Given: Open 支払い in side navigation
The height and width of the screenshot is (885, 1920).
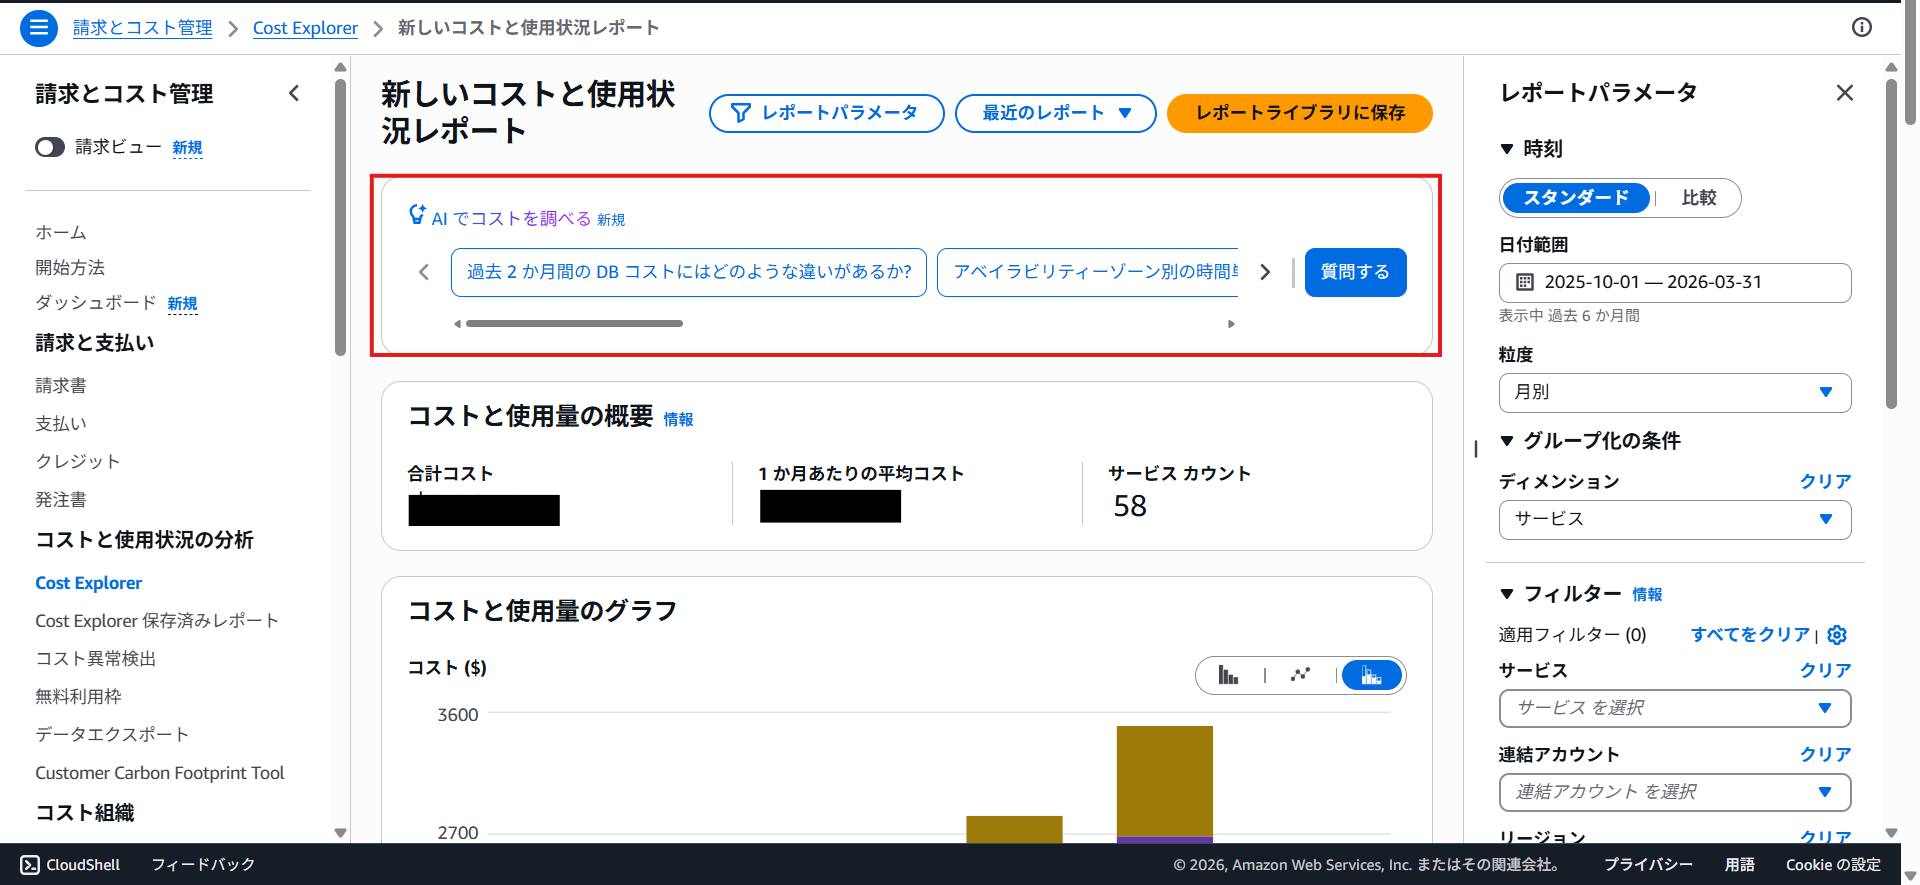Looking at the screenshot, I should click(61, 424).
